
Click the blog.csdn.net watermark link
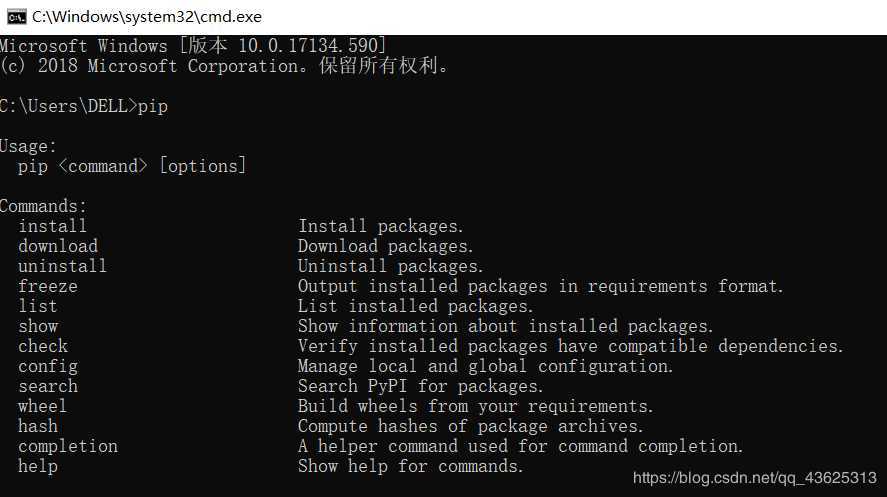click(755, 478)
